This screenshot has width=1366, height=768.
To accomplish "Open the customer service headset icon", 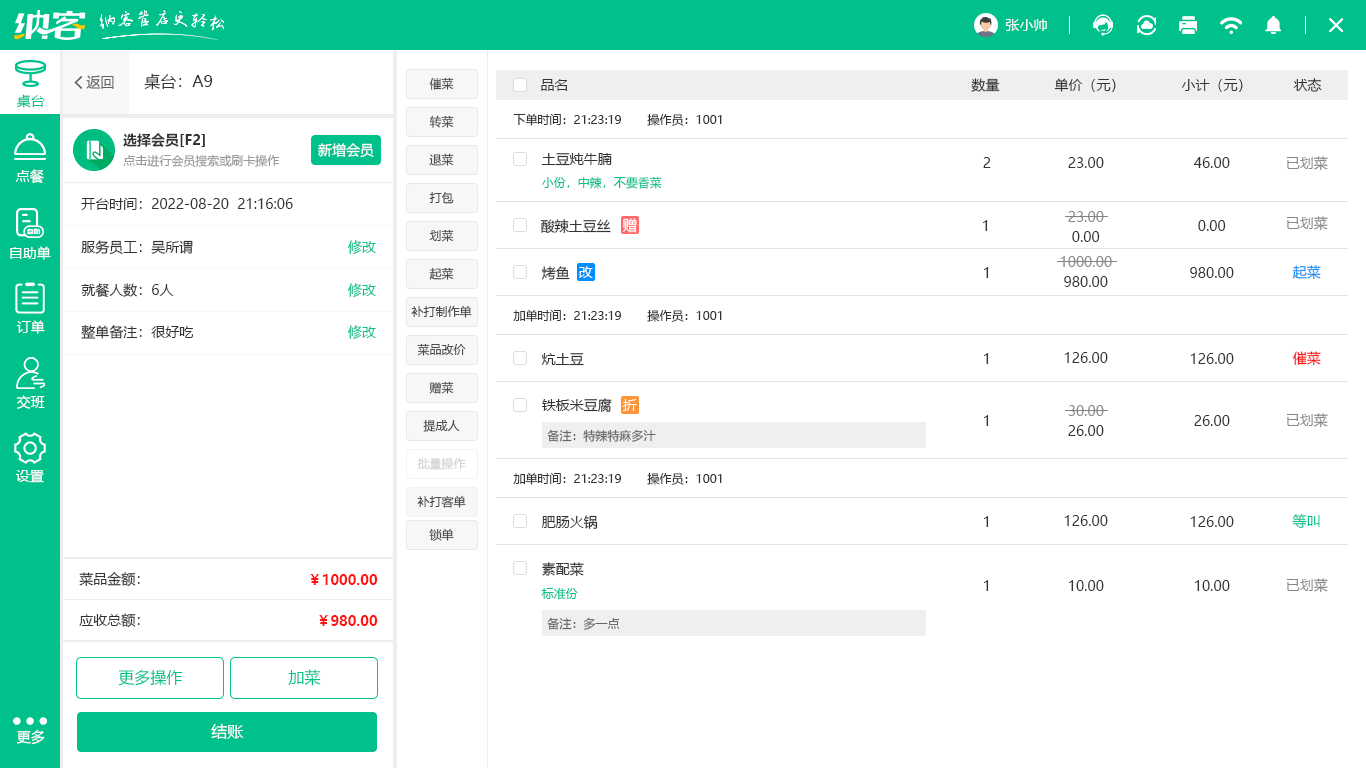I will click(1103, 25).
